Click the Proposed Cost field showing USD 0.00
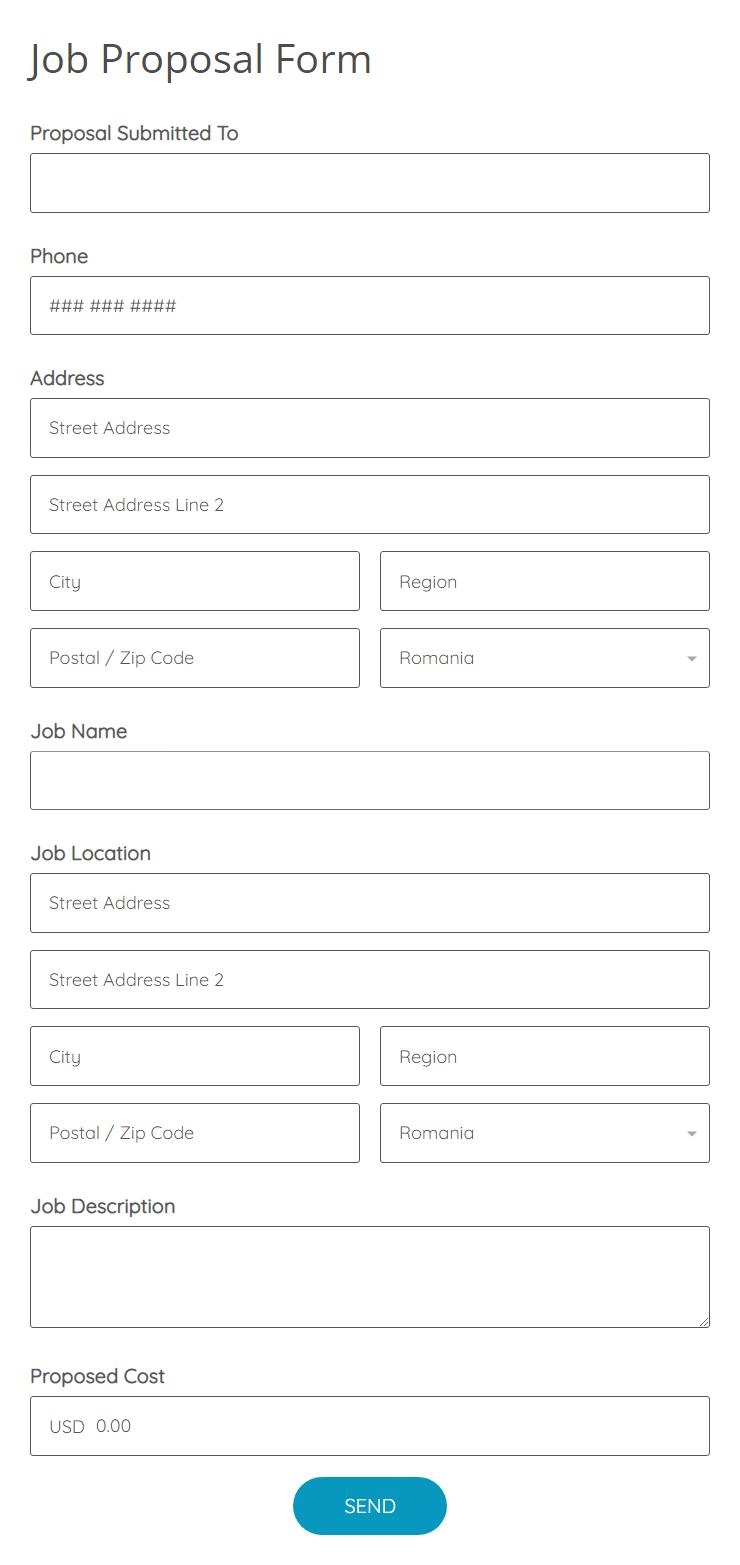 point(370,1426)
